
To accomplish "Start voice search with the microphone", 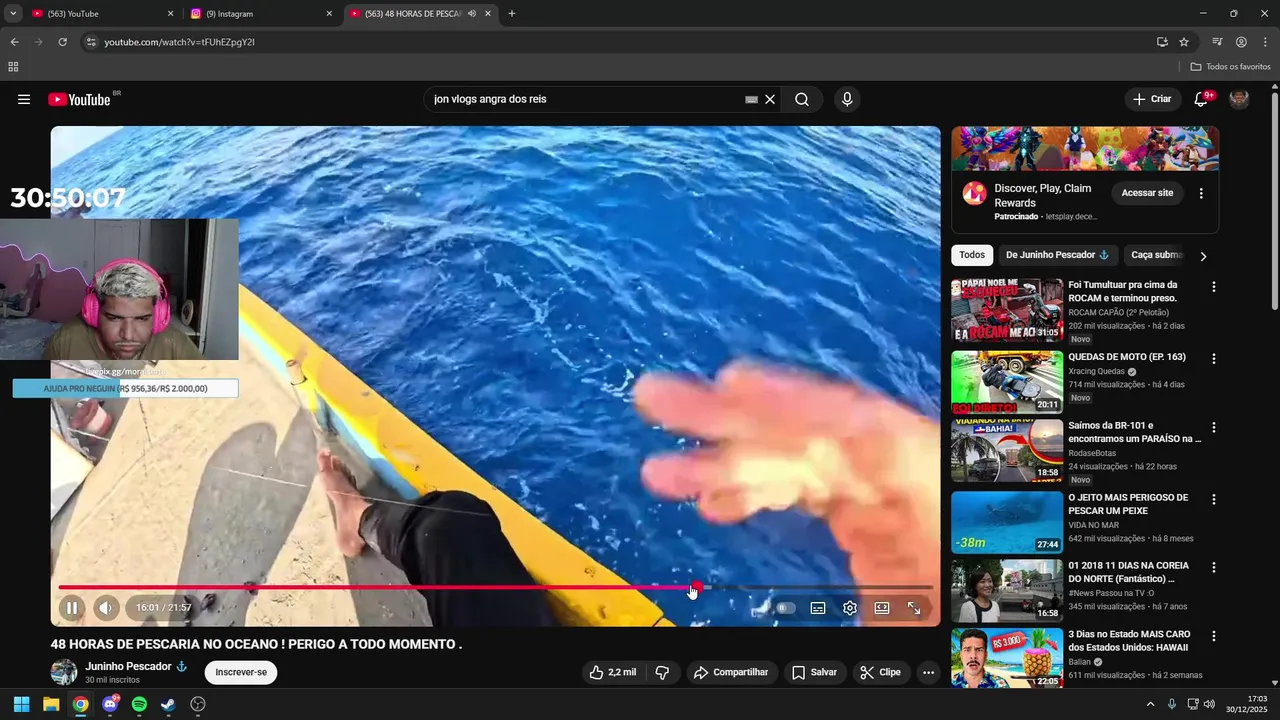I will coord(847,99).
